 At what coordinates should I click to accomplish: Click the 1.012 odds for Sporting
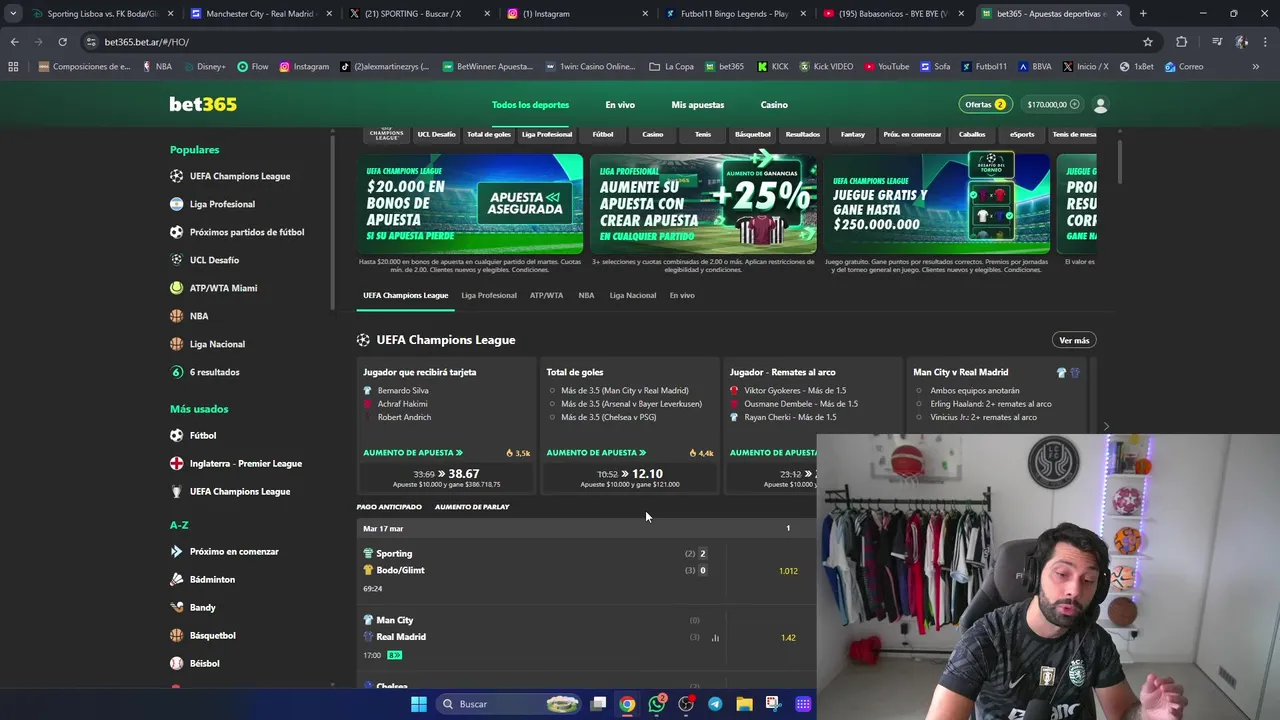[x=788, y=571]
